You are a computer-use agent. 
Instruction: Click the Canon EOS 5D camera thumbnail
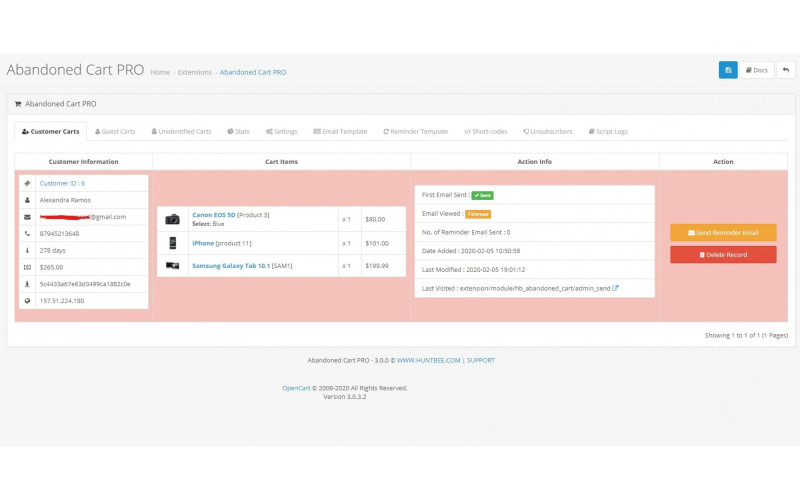click(x=173, y=219)
